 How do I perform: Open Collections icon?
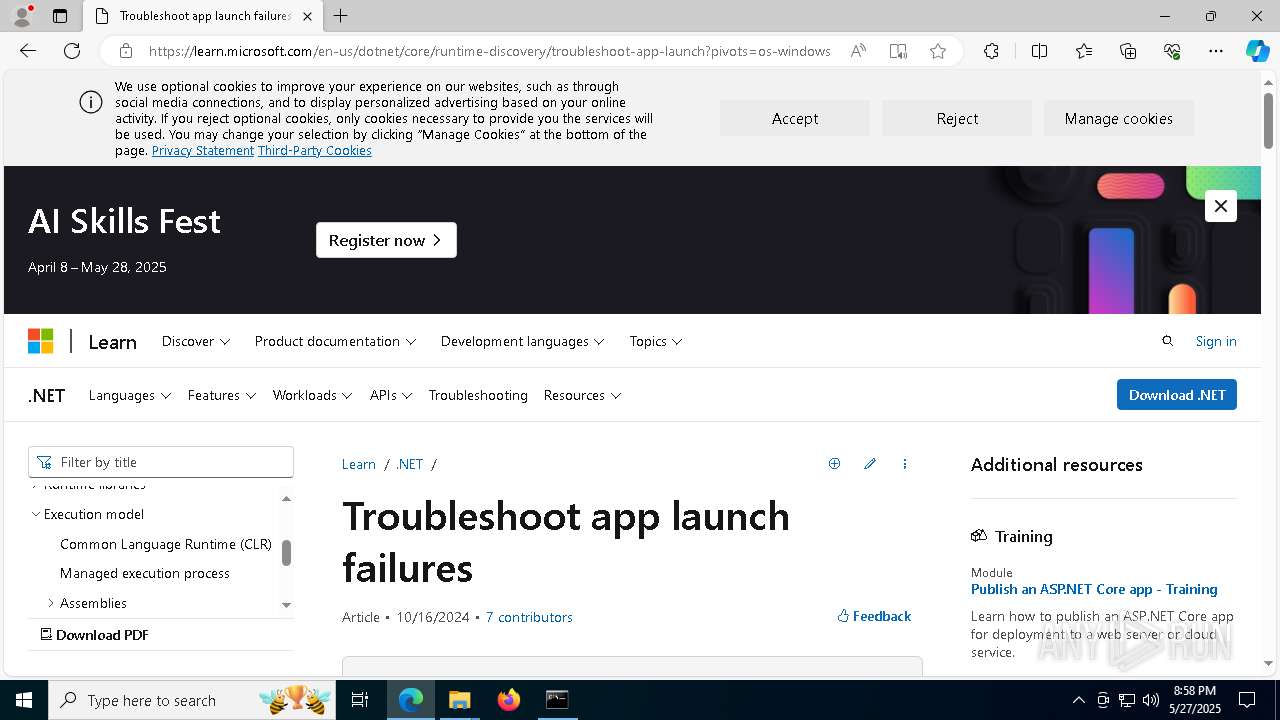pos(1128,51)
